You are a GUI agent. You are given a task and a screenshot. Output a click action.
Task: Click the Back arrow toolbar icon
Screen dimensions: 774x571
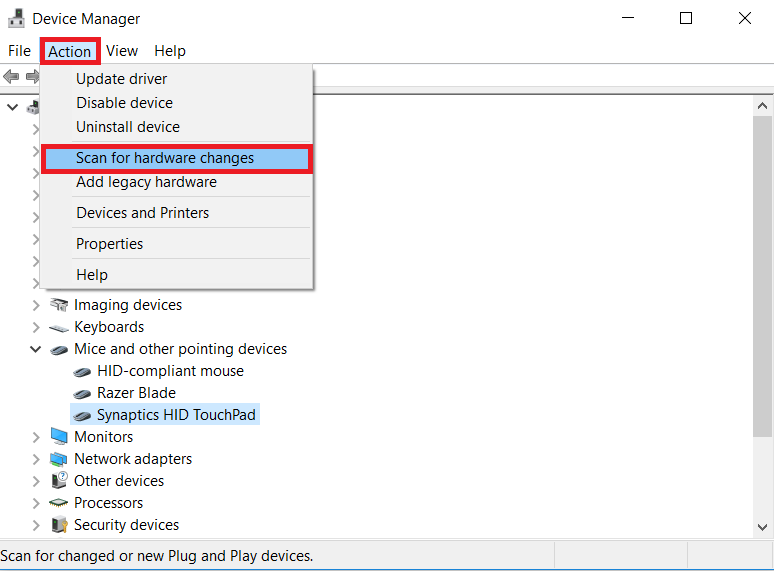[x=11, y=76]
